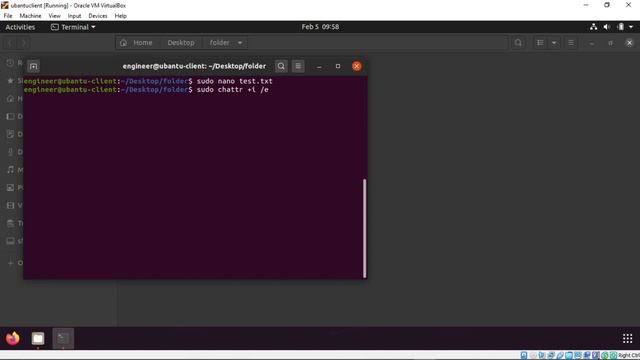
Task: Select the Videos sidebar icon in Files
Action: coord(10,205)
